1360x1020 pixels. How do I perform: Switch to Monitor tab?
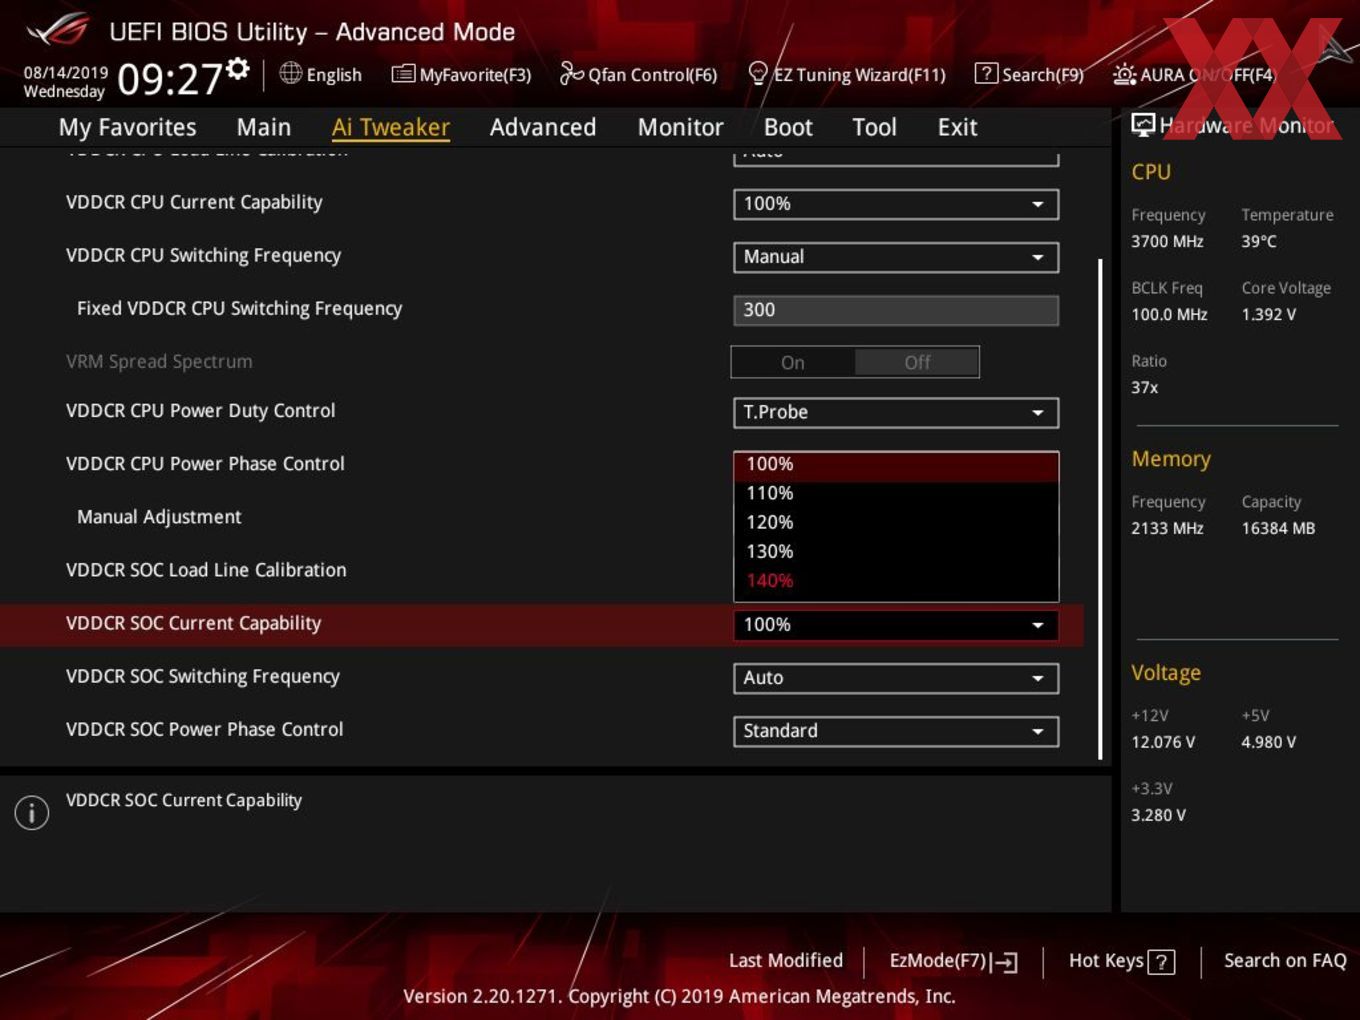pos(680,127)
